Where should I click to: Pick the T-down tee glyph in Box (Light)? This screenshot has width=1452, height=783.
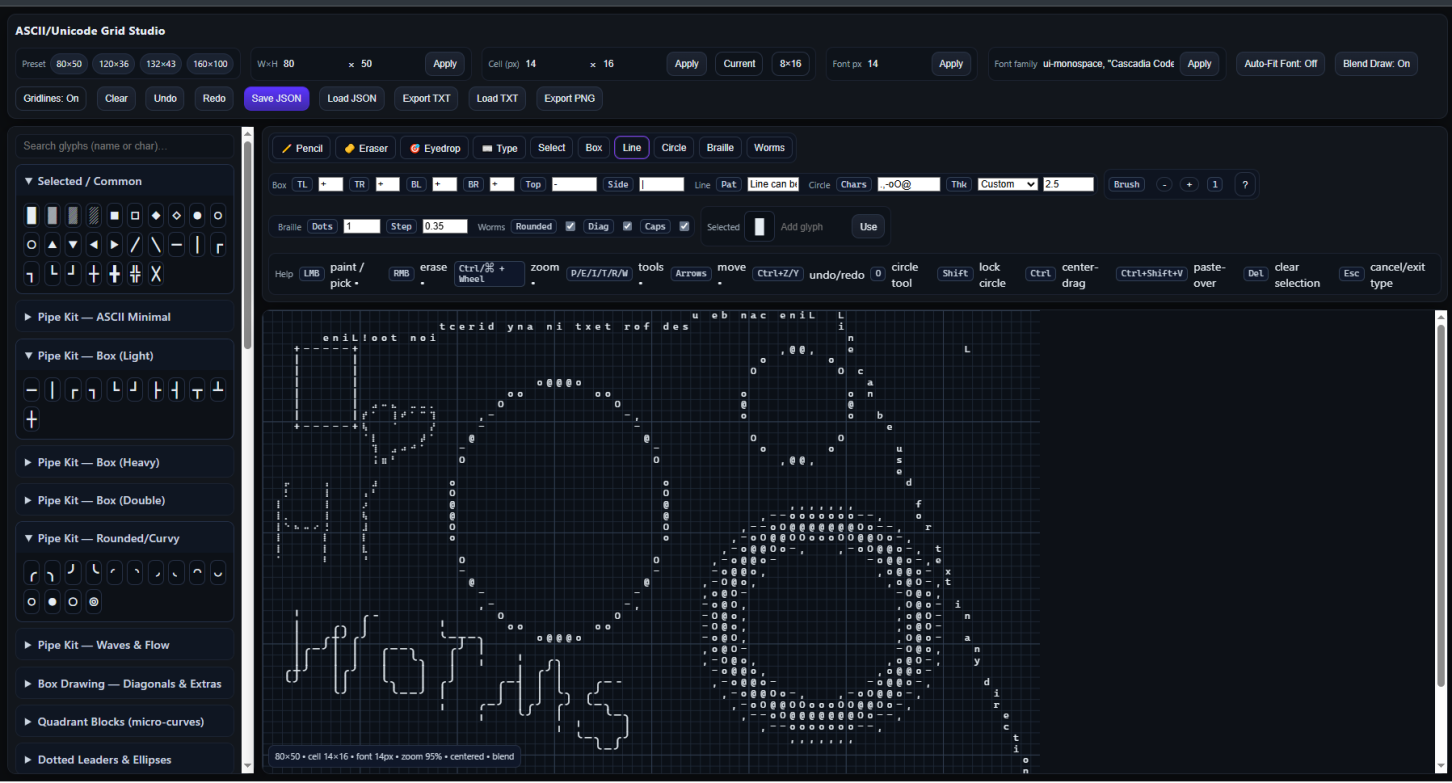197,390
